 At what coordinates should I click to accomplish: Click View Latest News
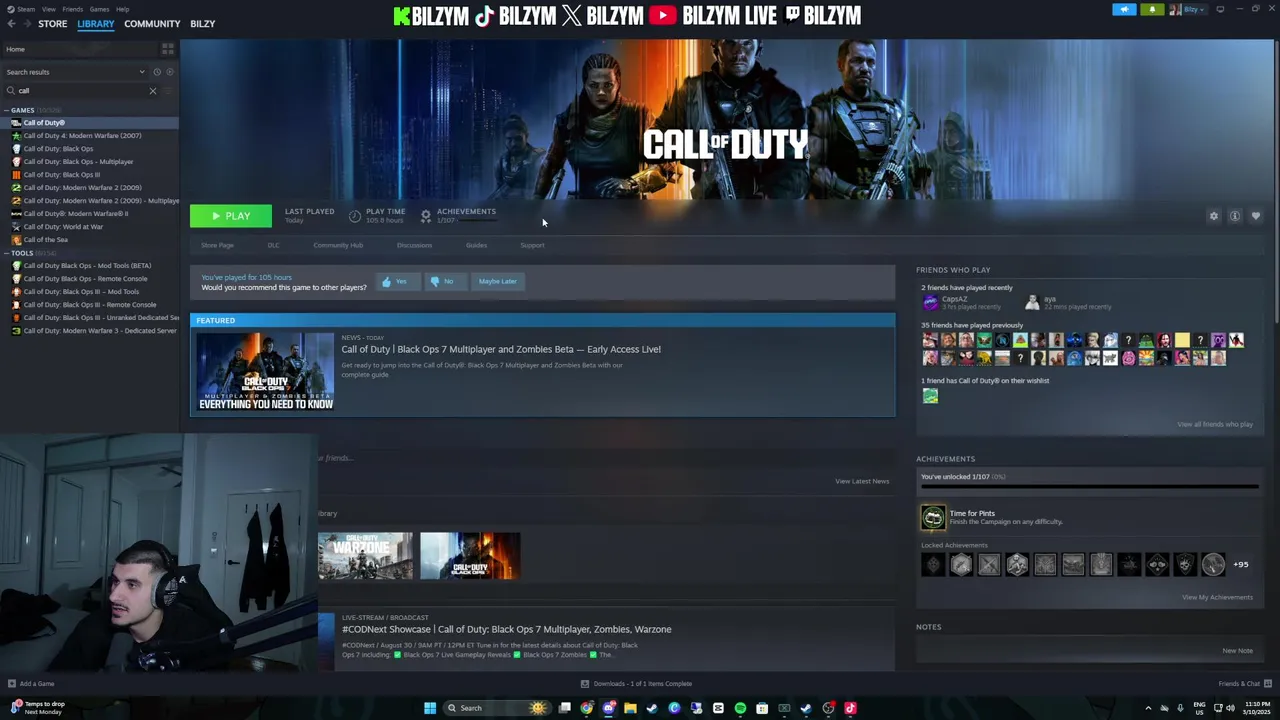[862, 481]
